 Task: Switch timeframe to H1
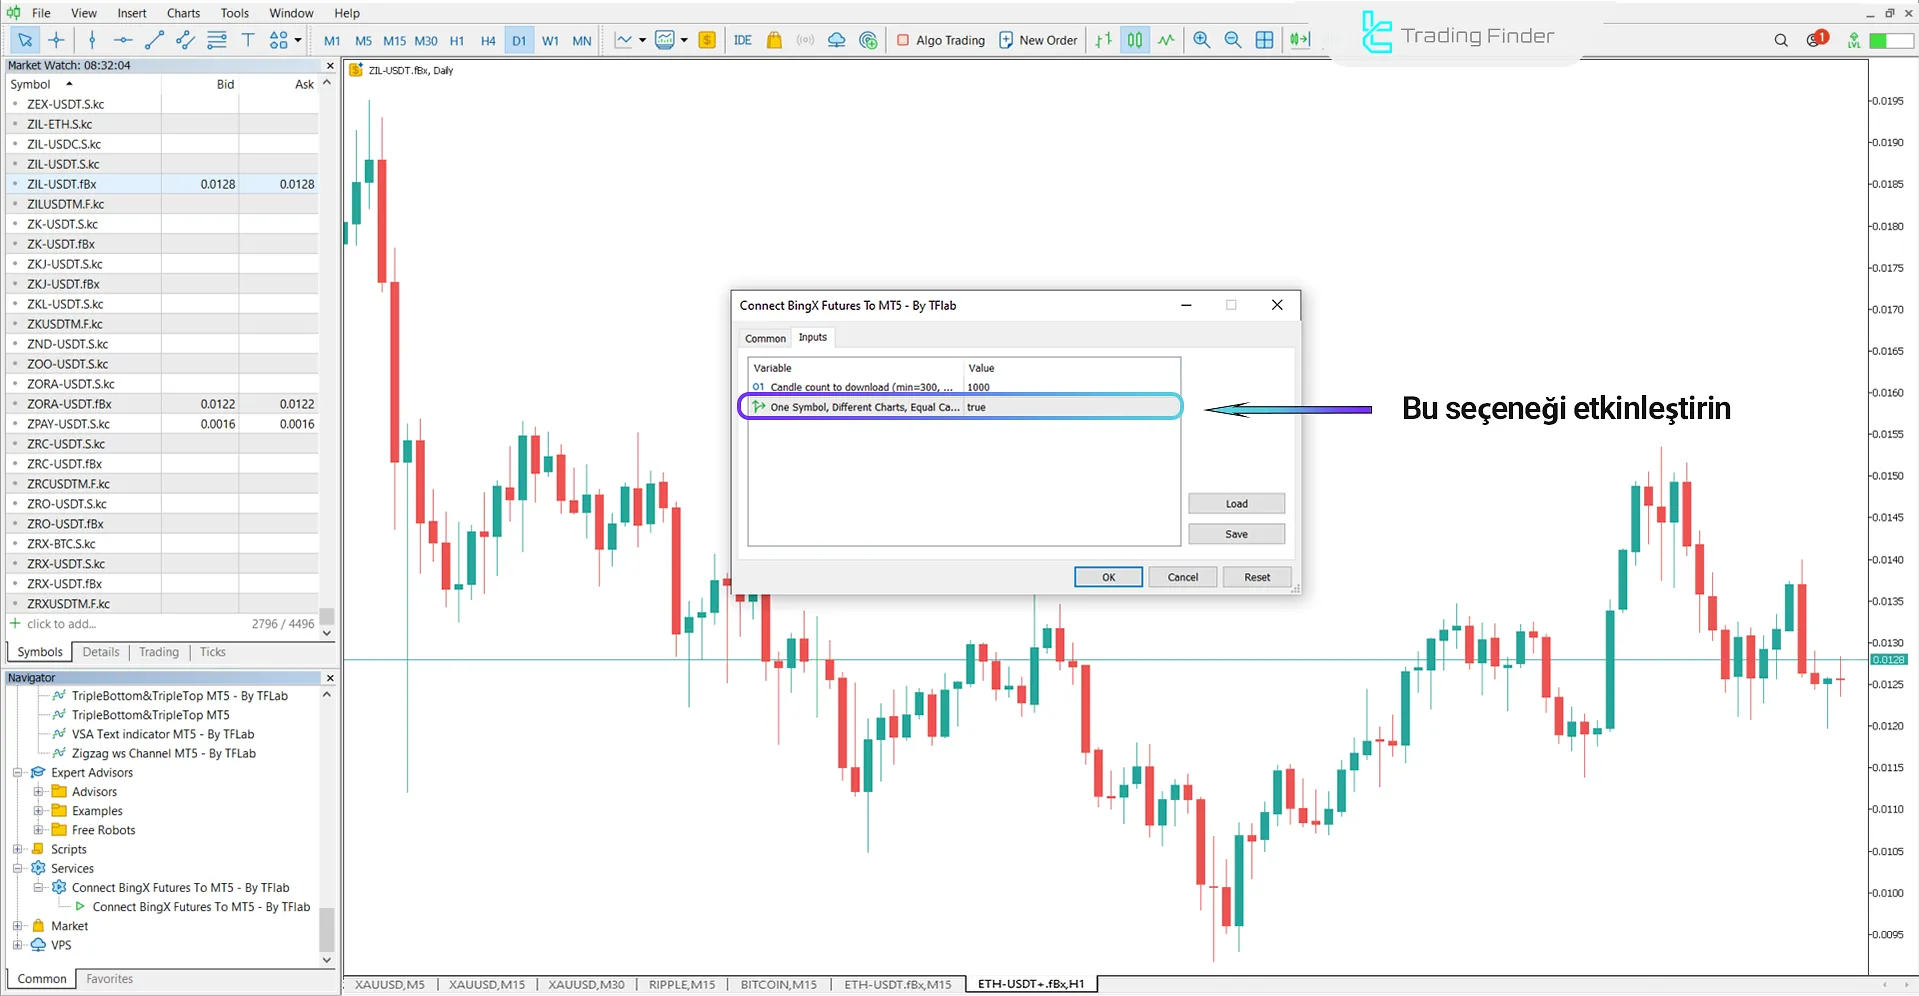pos(457,41)
